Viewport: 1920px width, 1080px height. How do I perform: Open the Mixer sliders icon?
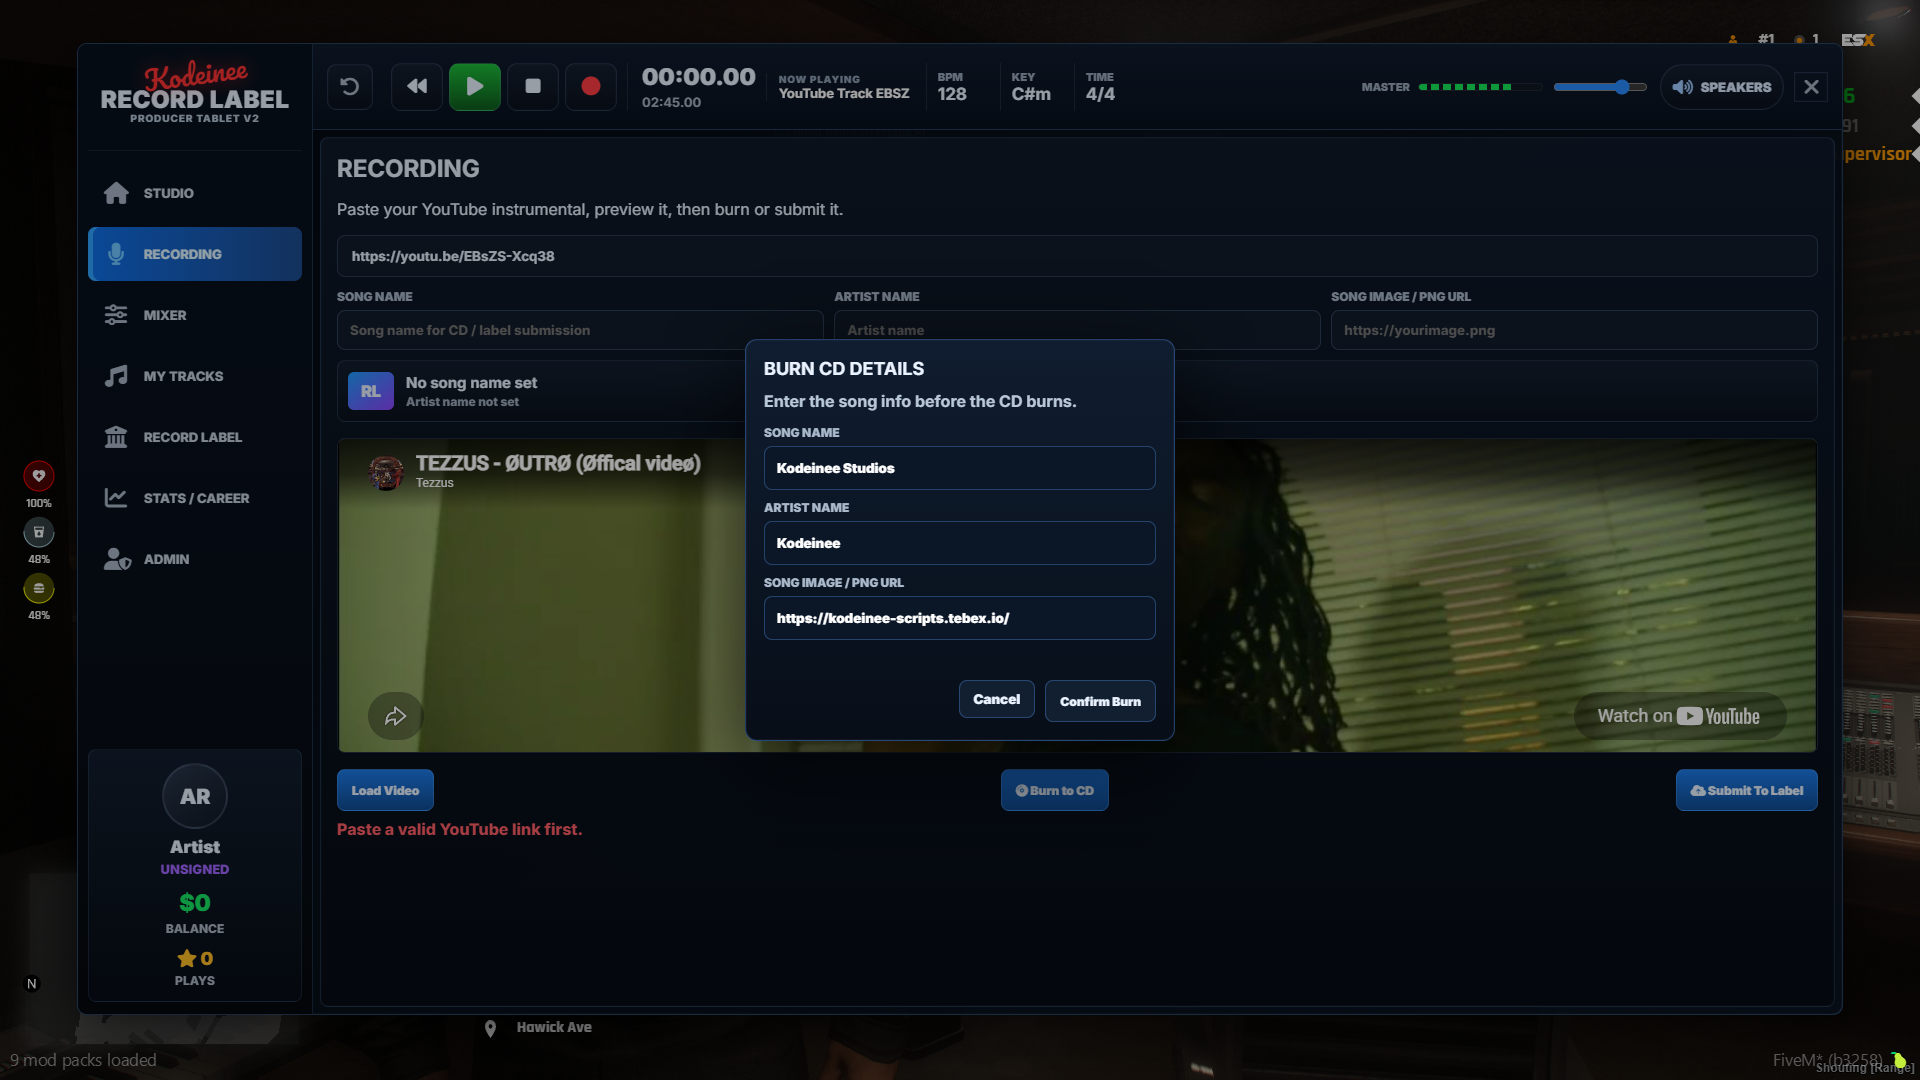pos(116,315)
